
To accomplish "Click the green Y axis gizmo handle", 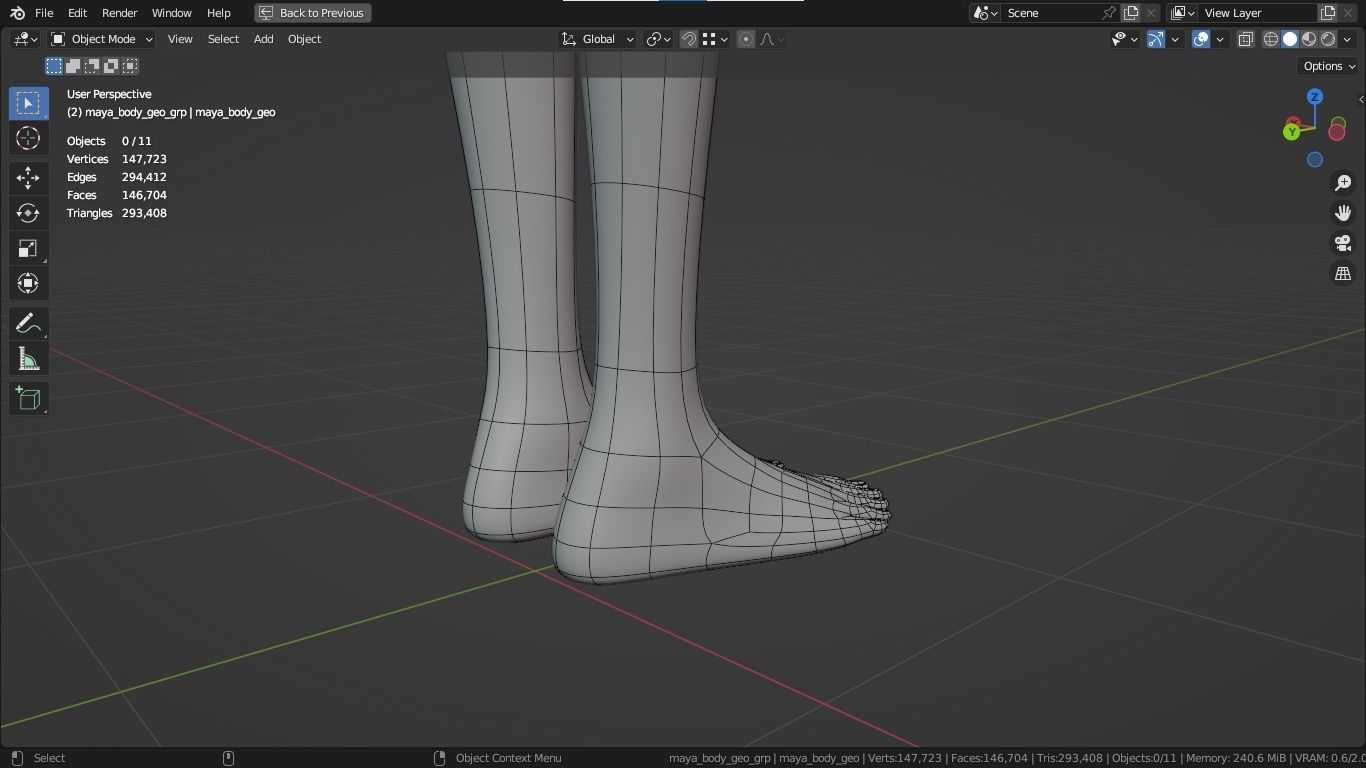I will [x=1292, y=132].
